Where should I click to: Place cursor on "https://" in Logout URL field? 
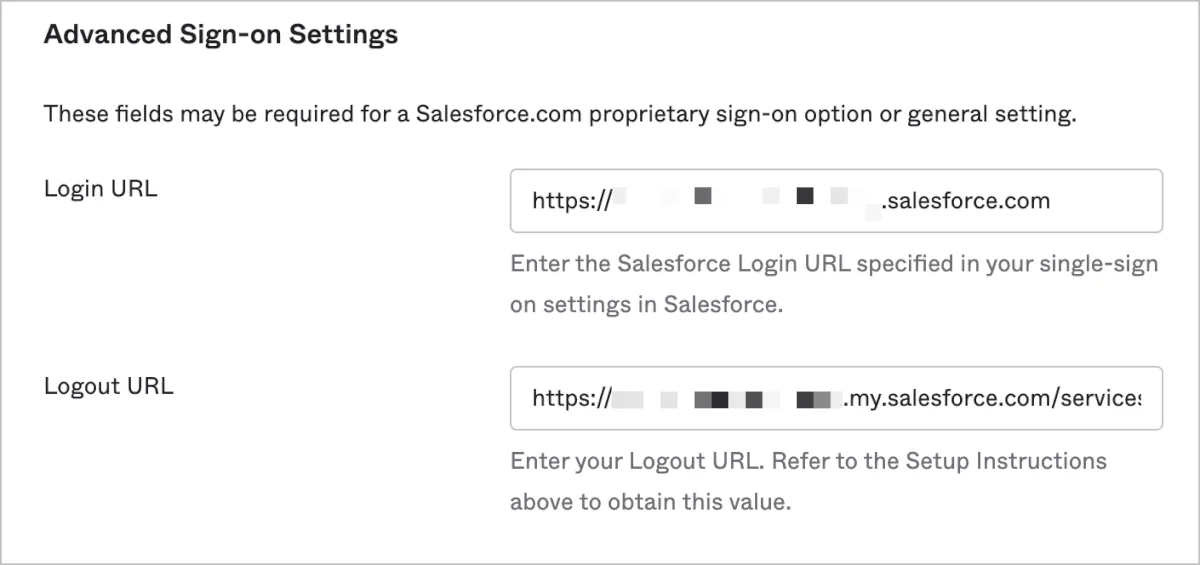tap(571, 399)
